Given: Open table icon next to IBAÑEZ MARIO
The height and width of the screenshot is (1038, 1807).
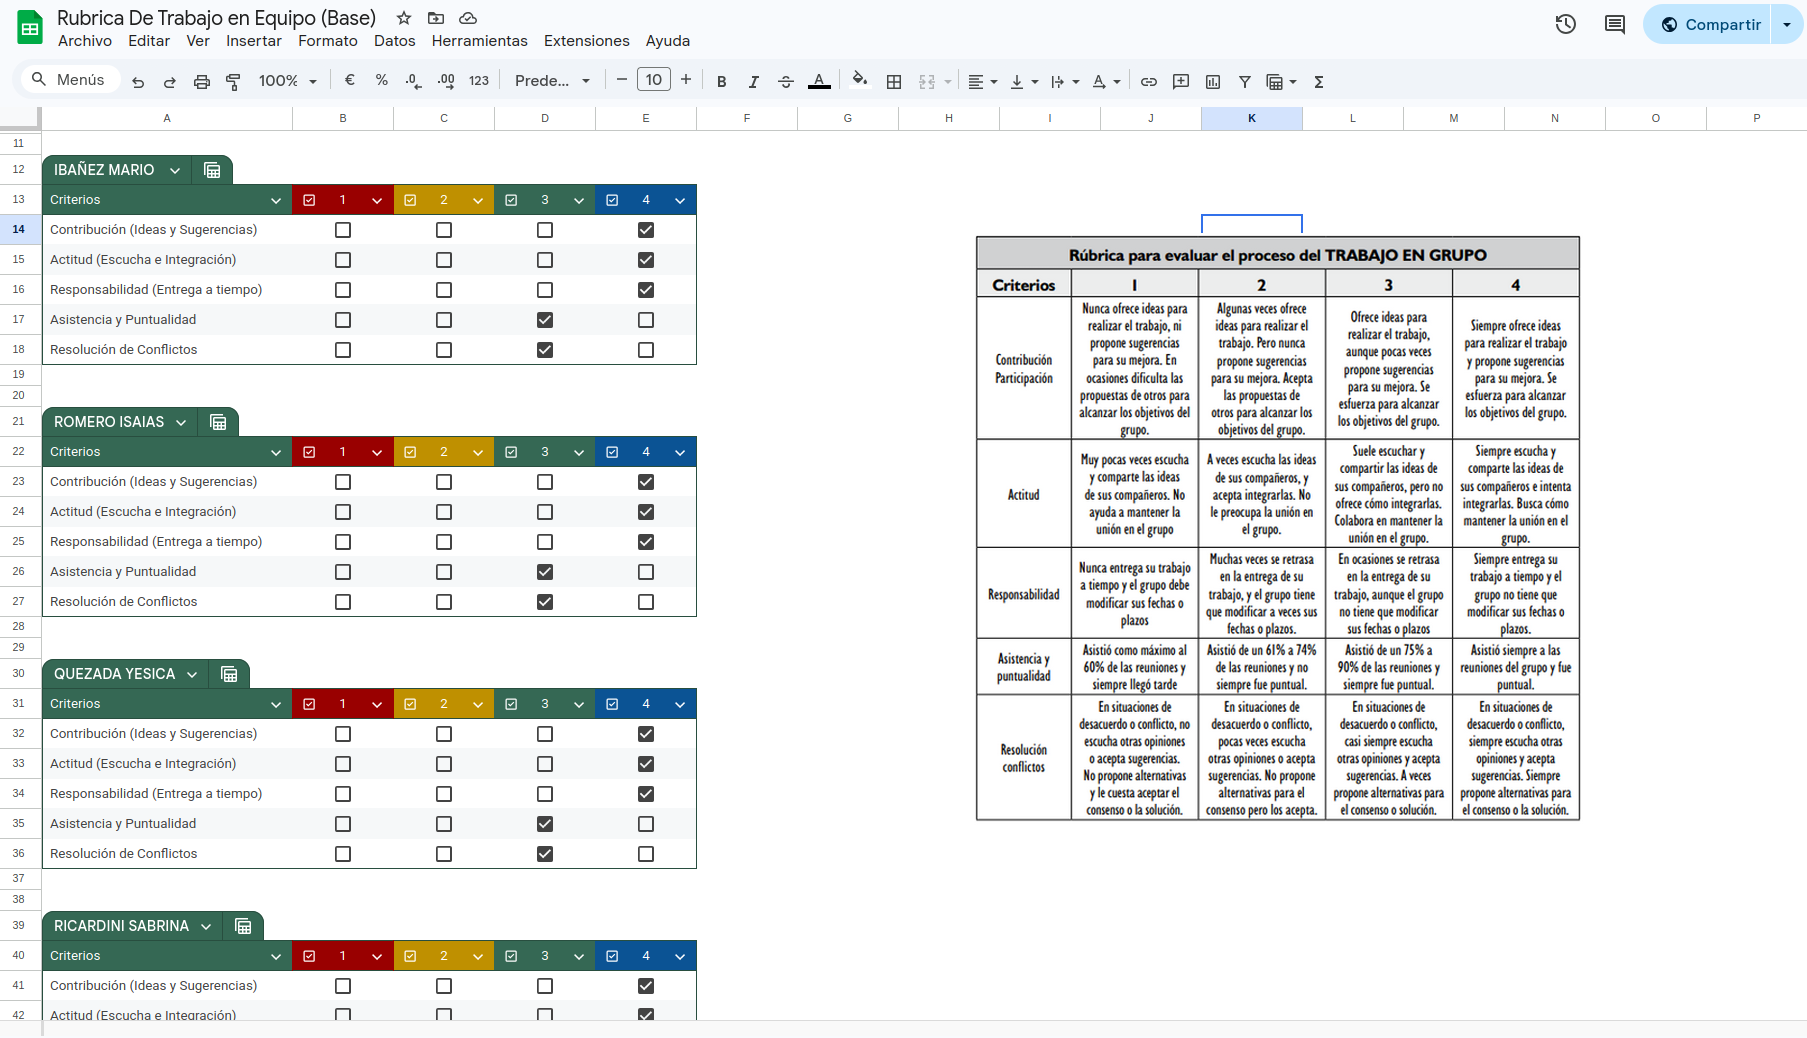Looking at the screenshot, I should click(x=212, y=170).
